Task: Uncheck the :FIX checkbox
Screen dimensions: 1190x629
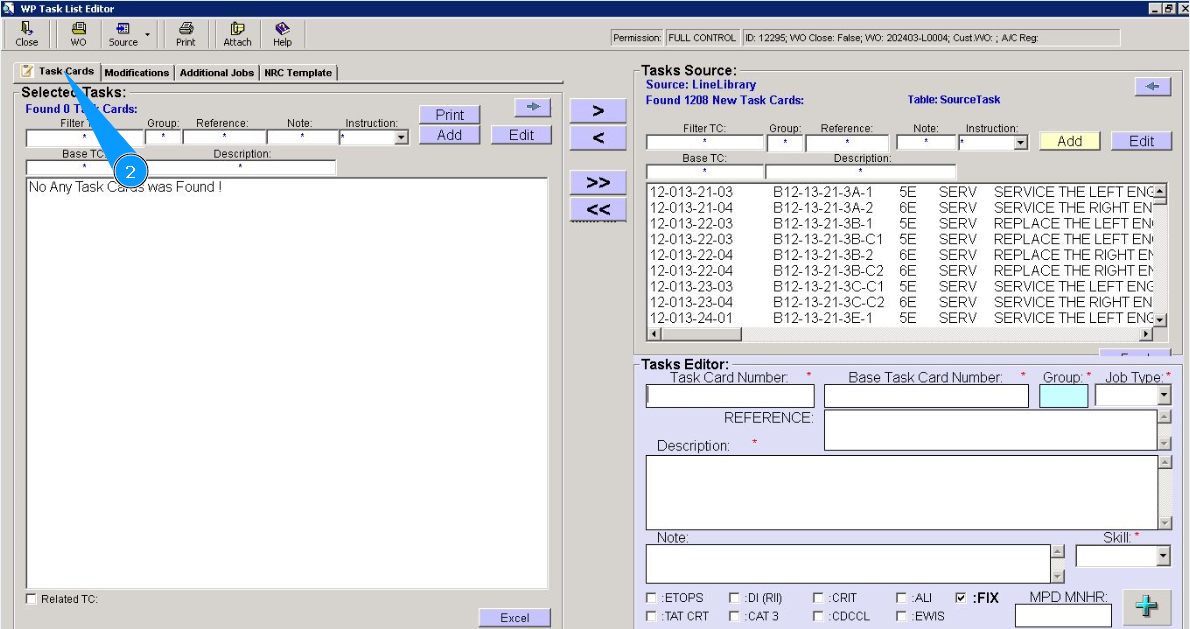Action: click(961, 598)
